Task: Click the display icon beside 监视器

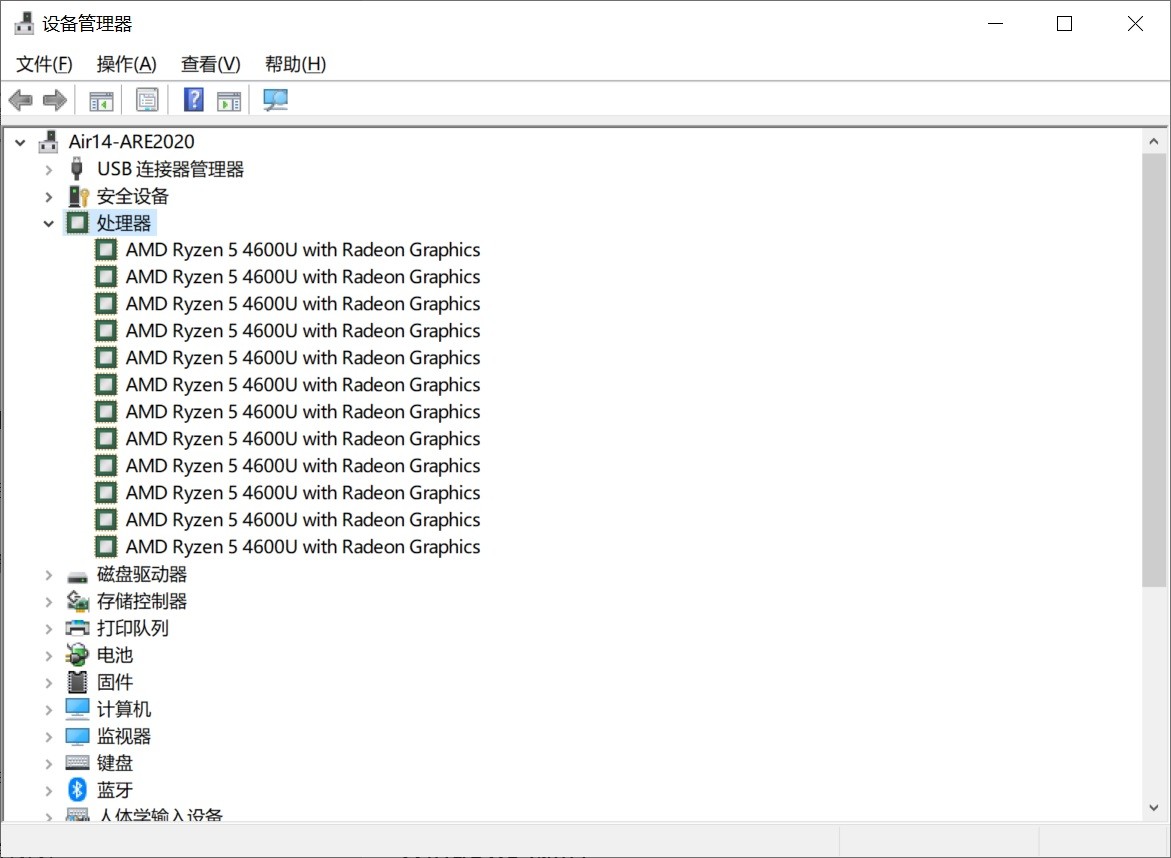Action: point(78,736)
